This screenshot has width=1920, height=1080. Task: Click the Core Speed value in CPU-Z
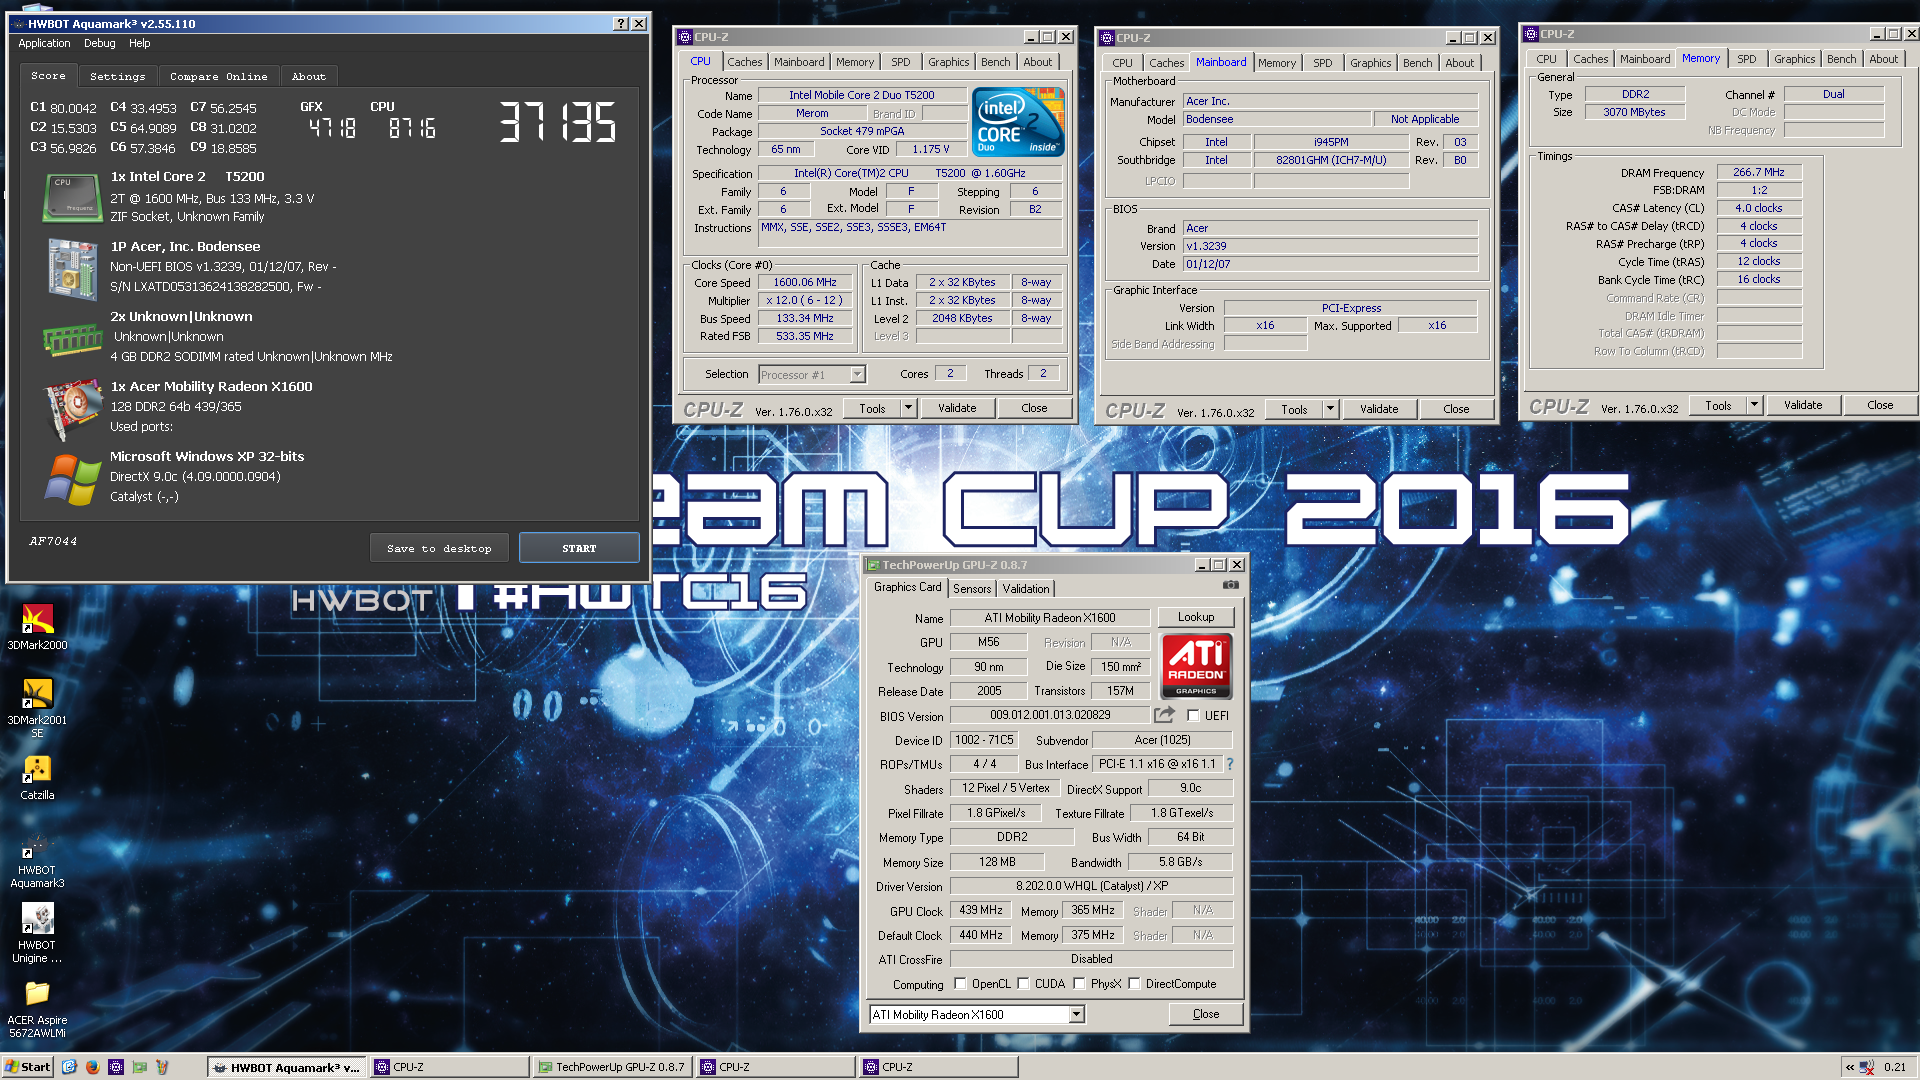coord(804,282)
